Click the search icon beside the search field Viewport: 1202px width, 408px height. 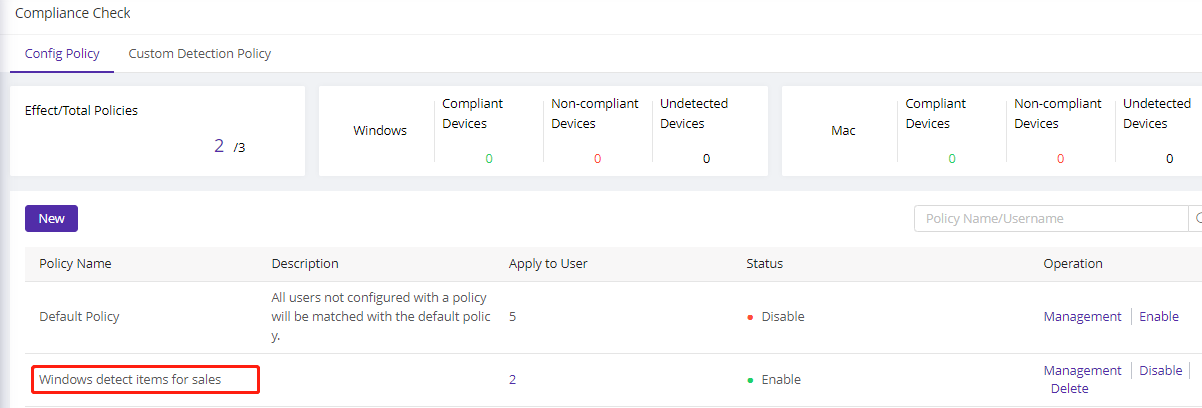coord(1196,218)
